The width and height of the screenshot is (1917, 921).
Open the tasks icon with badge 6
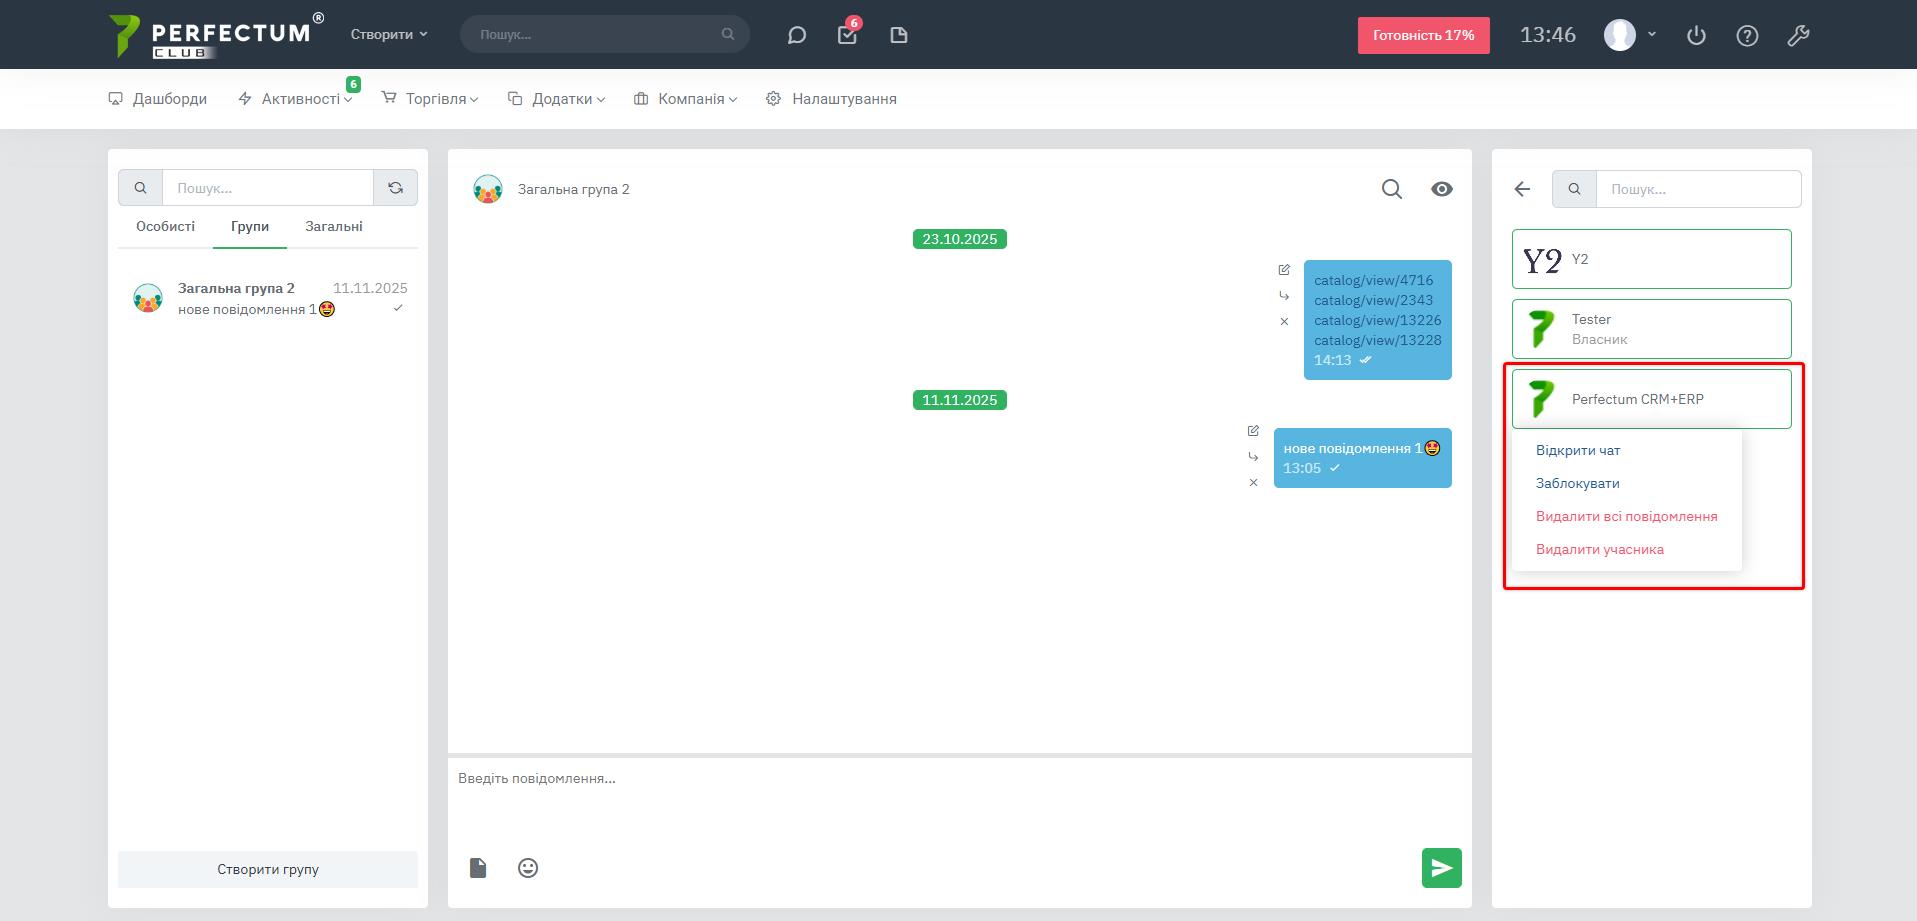[847, 35]
